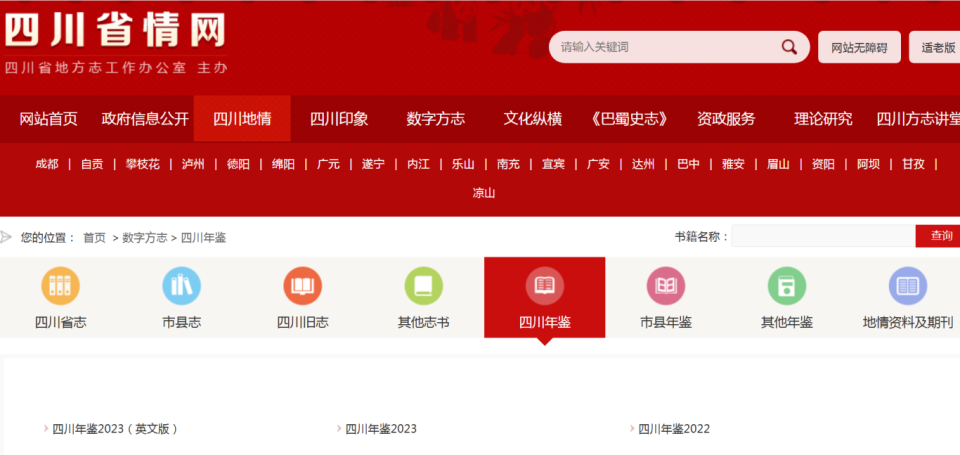Open the 市县年鉴 pink icon
This screenshot has height=455, width=960.
tap(666, 286)
